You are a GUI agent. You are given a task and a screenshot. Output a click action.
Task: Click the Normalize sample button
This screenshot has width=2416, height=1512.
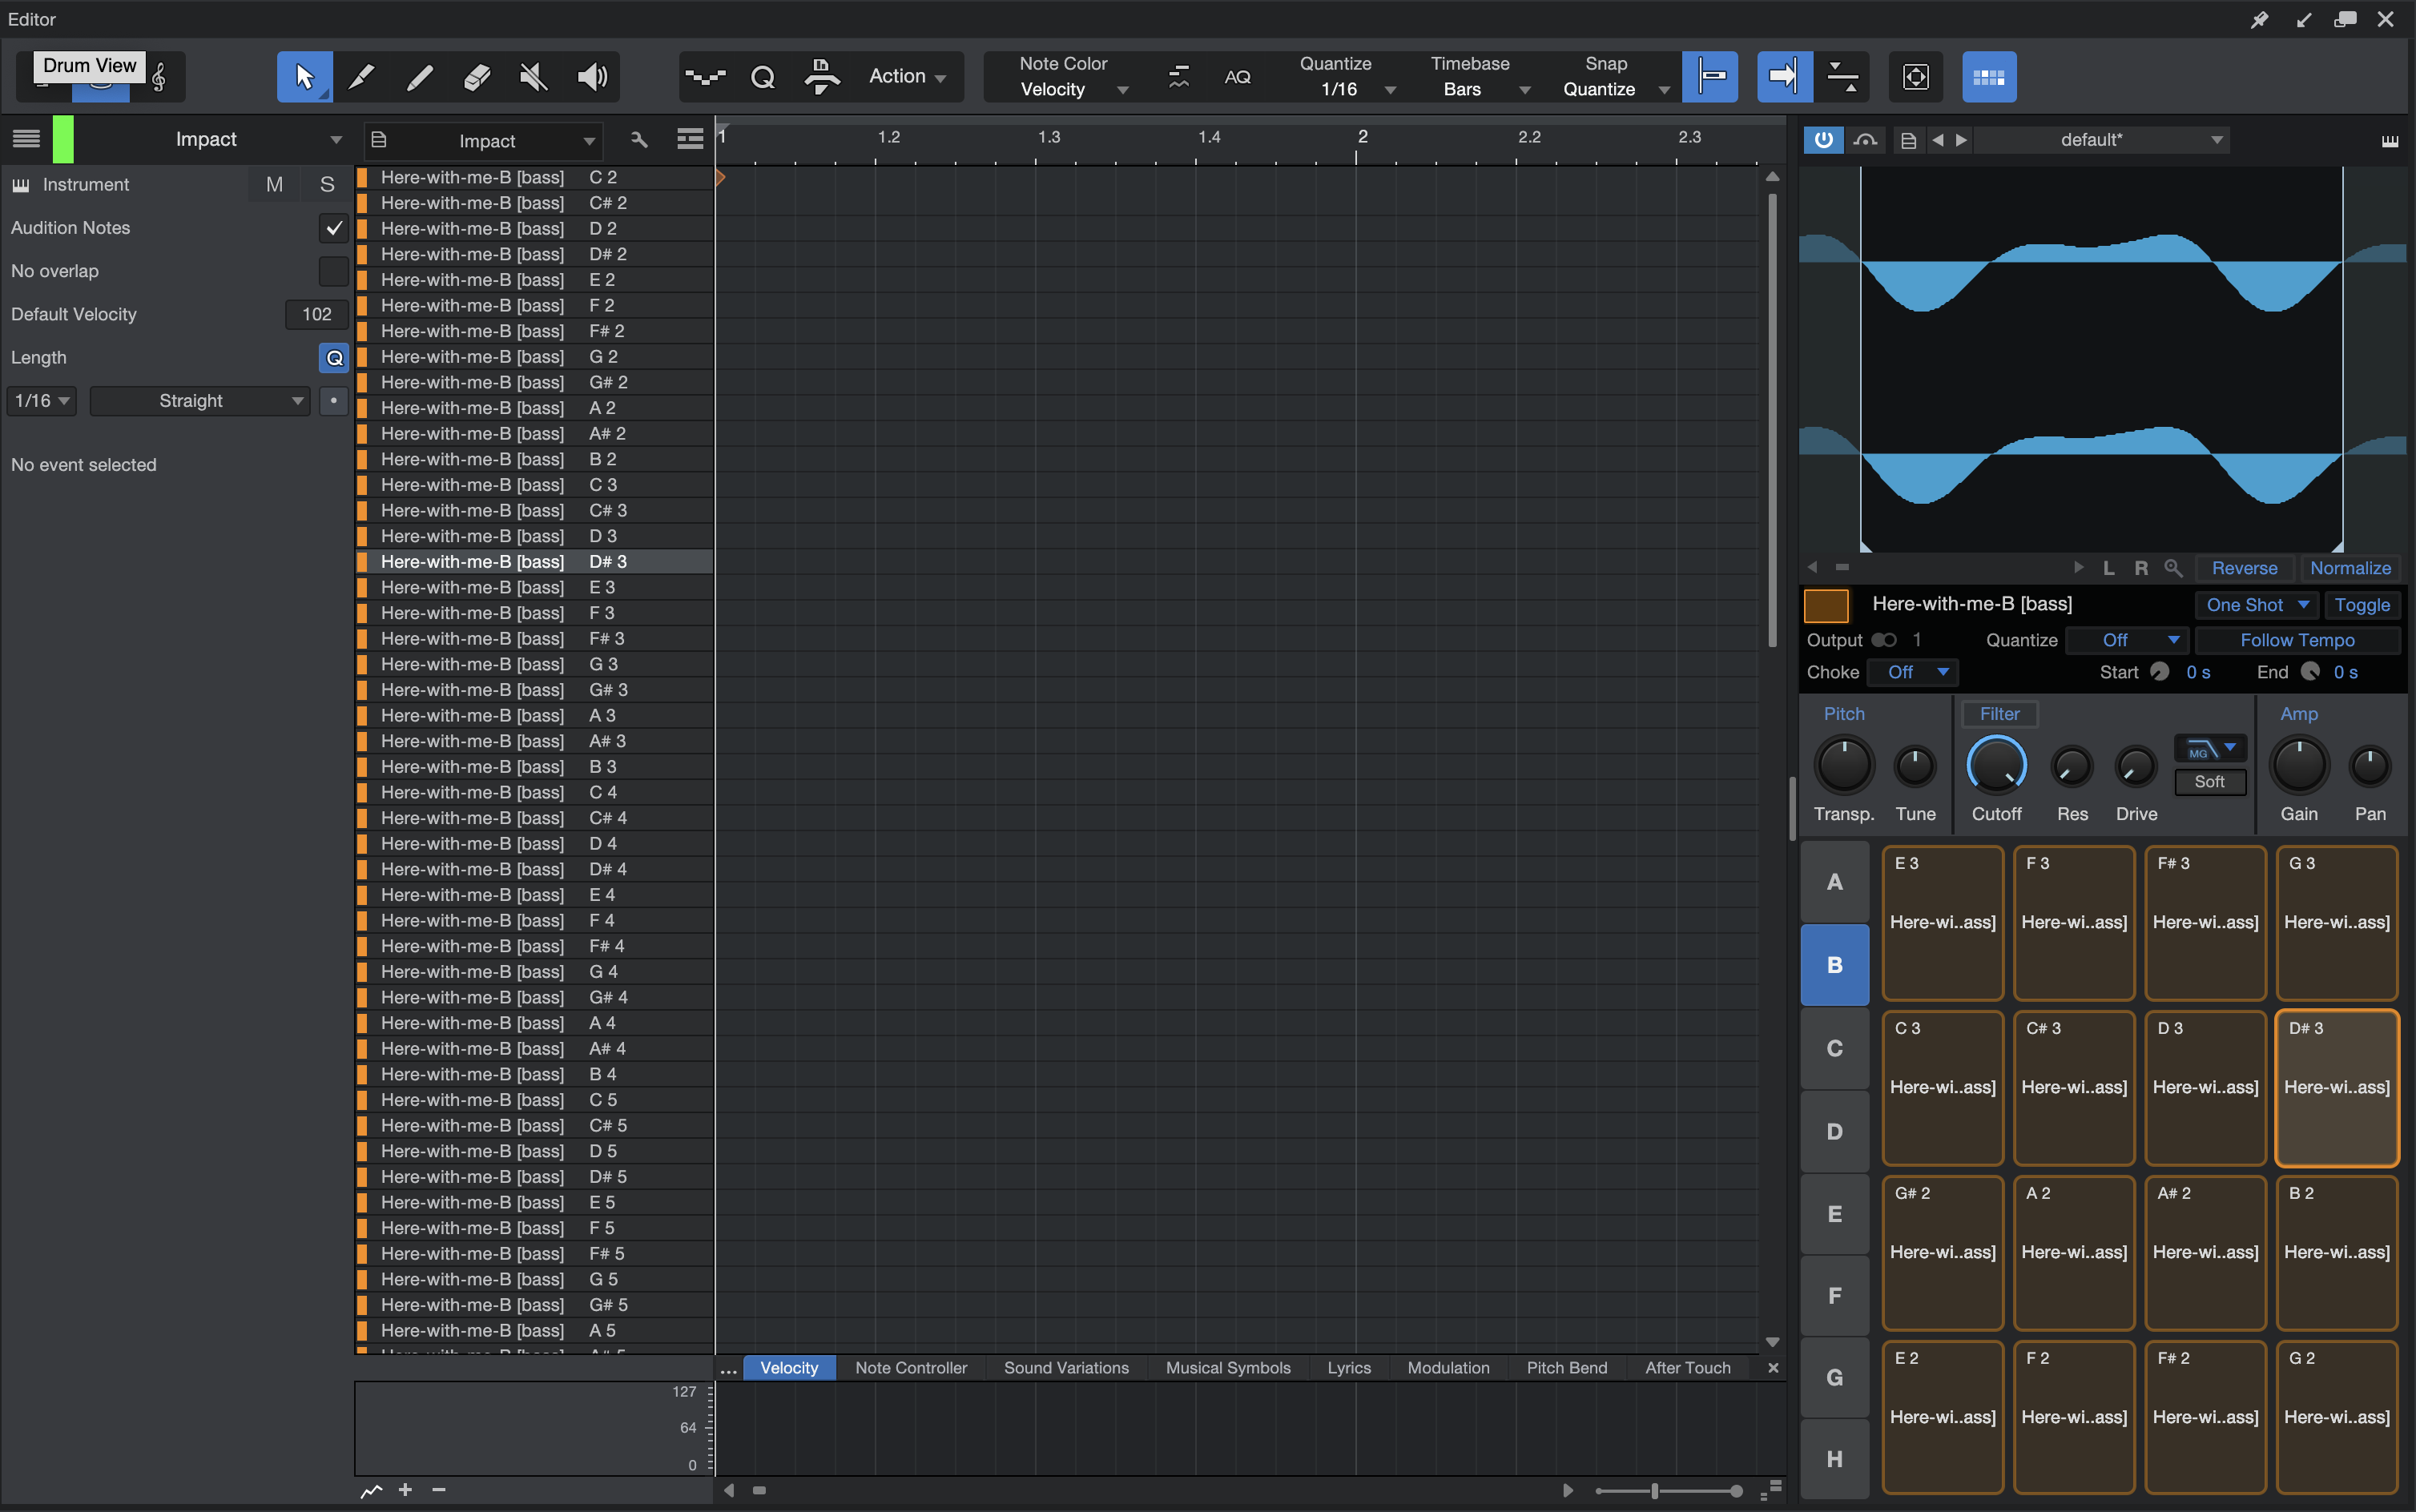(x=2351, y=568)
